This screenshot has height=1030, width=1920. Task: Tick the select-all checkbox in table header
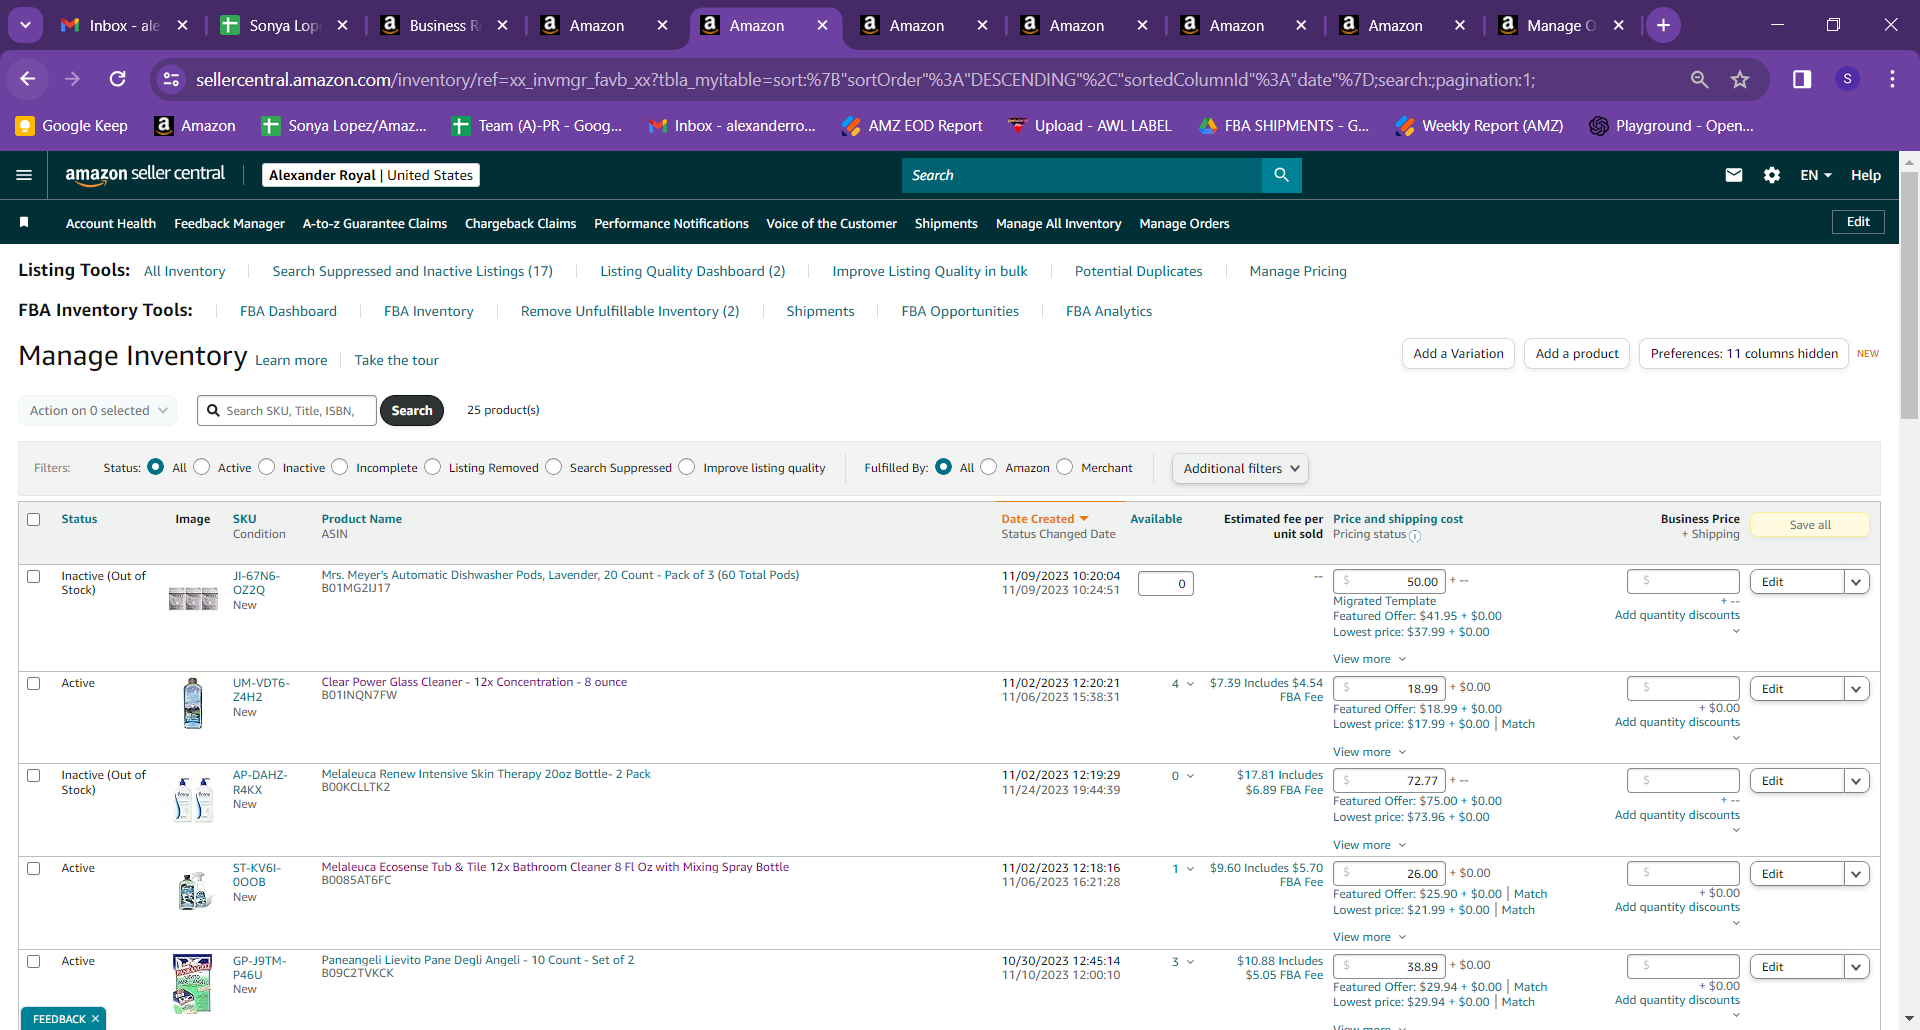(34, 519)
